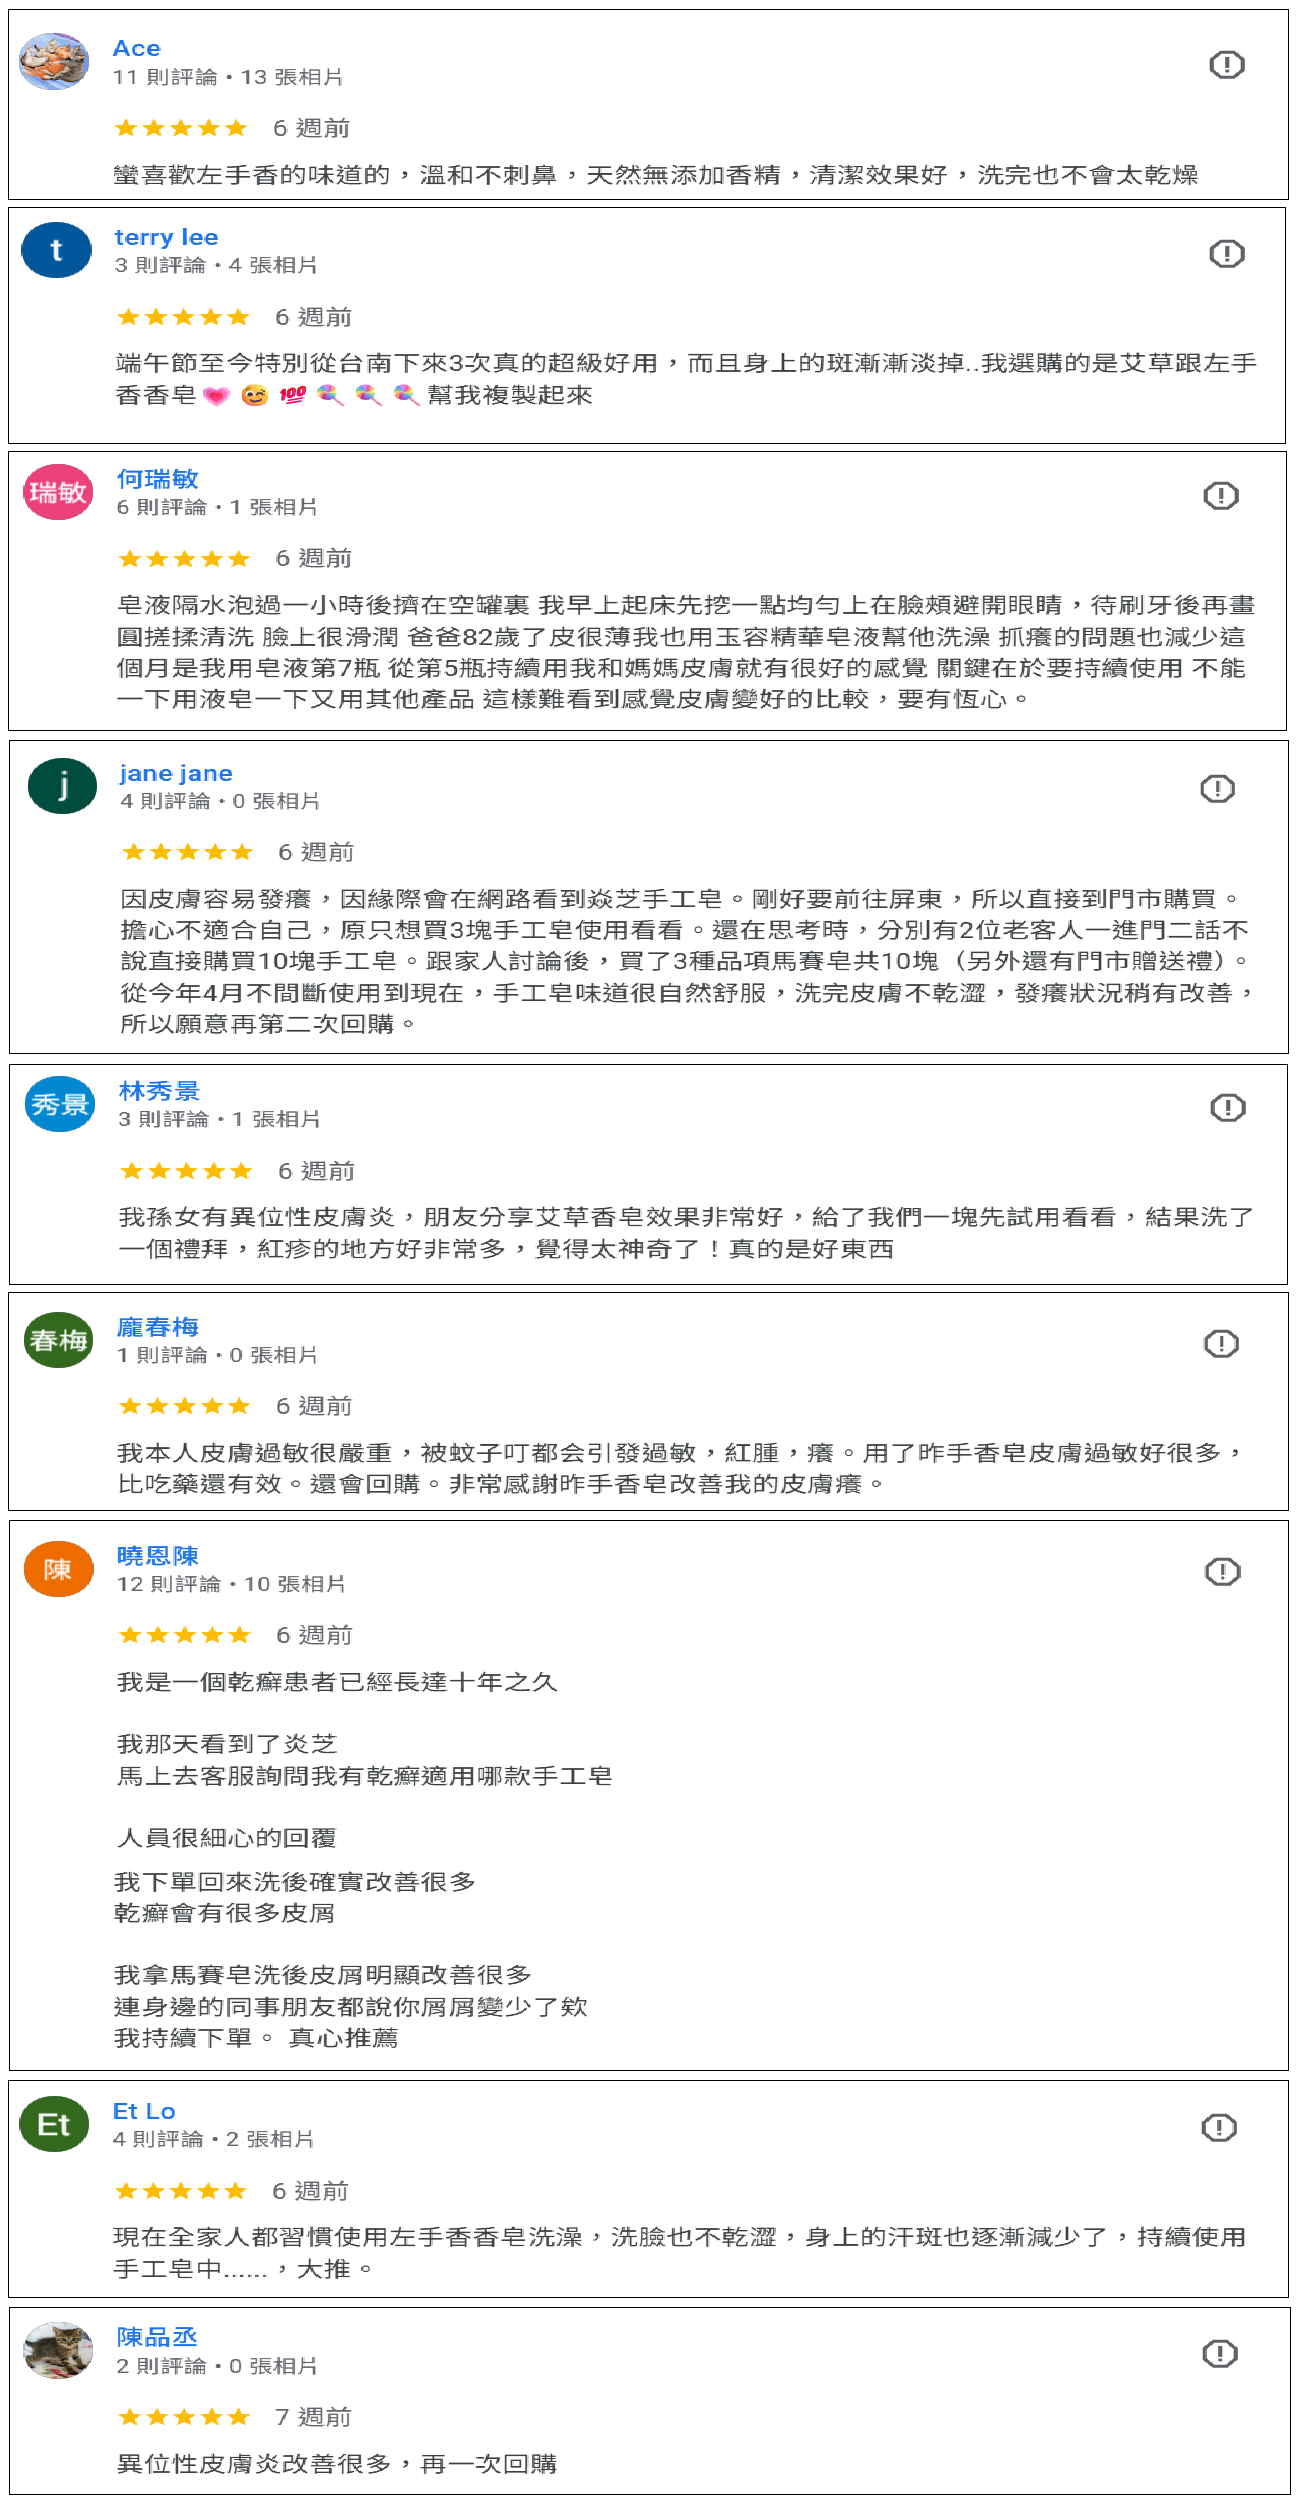1300x2500 pixels.
Task: Open terry lee's profile link
Action: click(166, 238)
